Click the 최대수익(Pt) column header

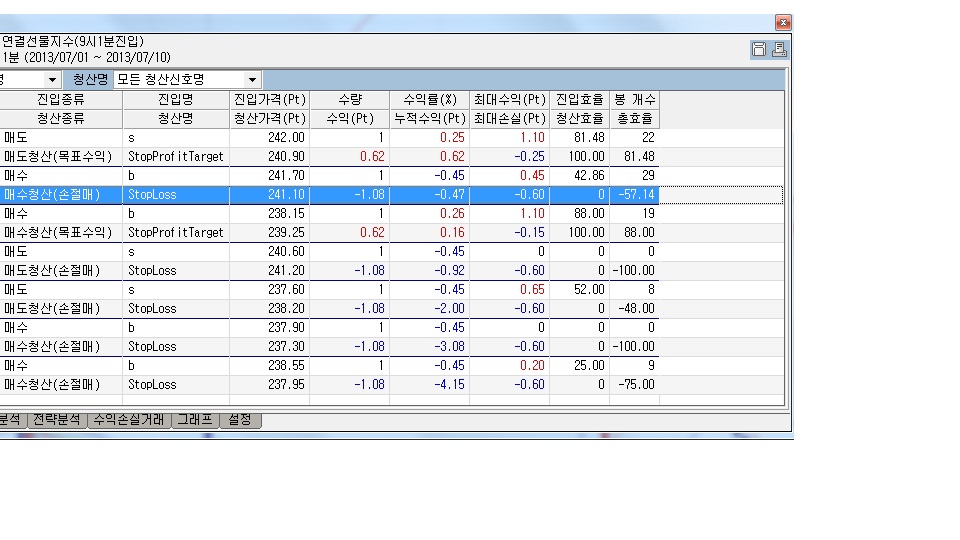[509, 100]
